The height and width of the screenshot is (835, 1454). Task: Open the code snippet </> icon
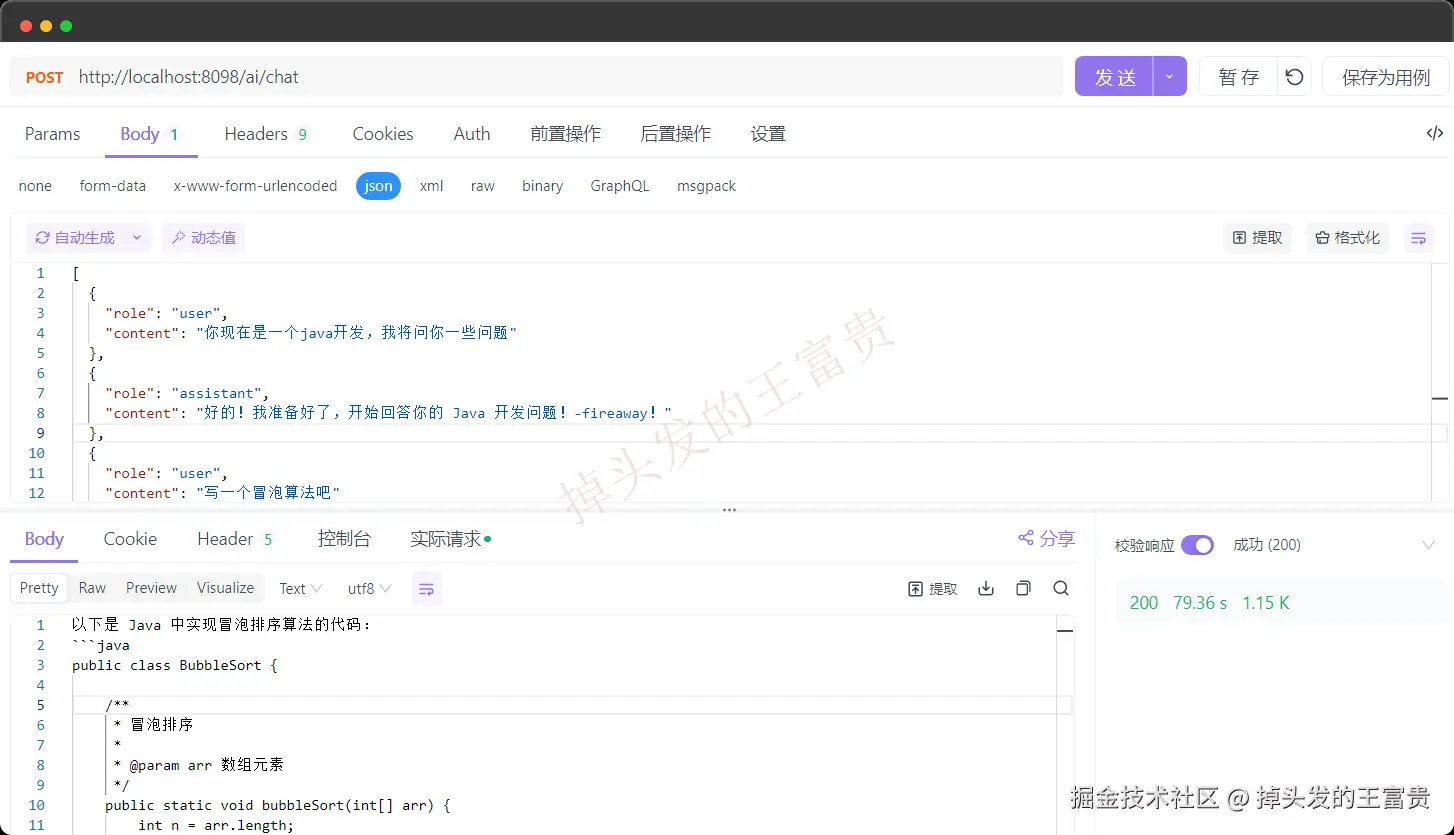[1434, 133]
